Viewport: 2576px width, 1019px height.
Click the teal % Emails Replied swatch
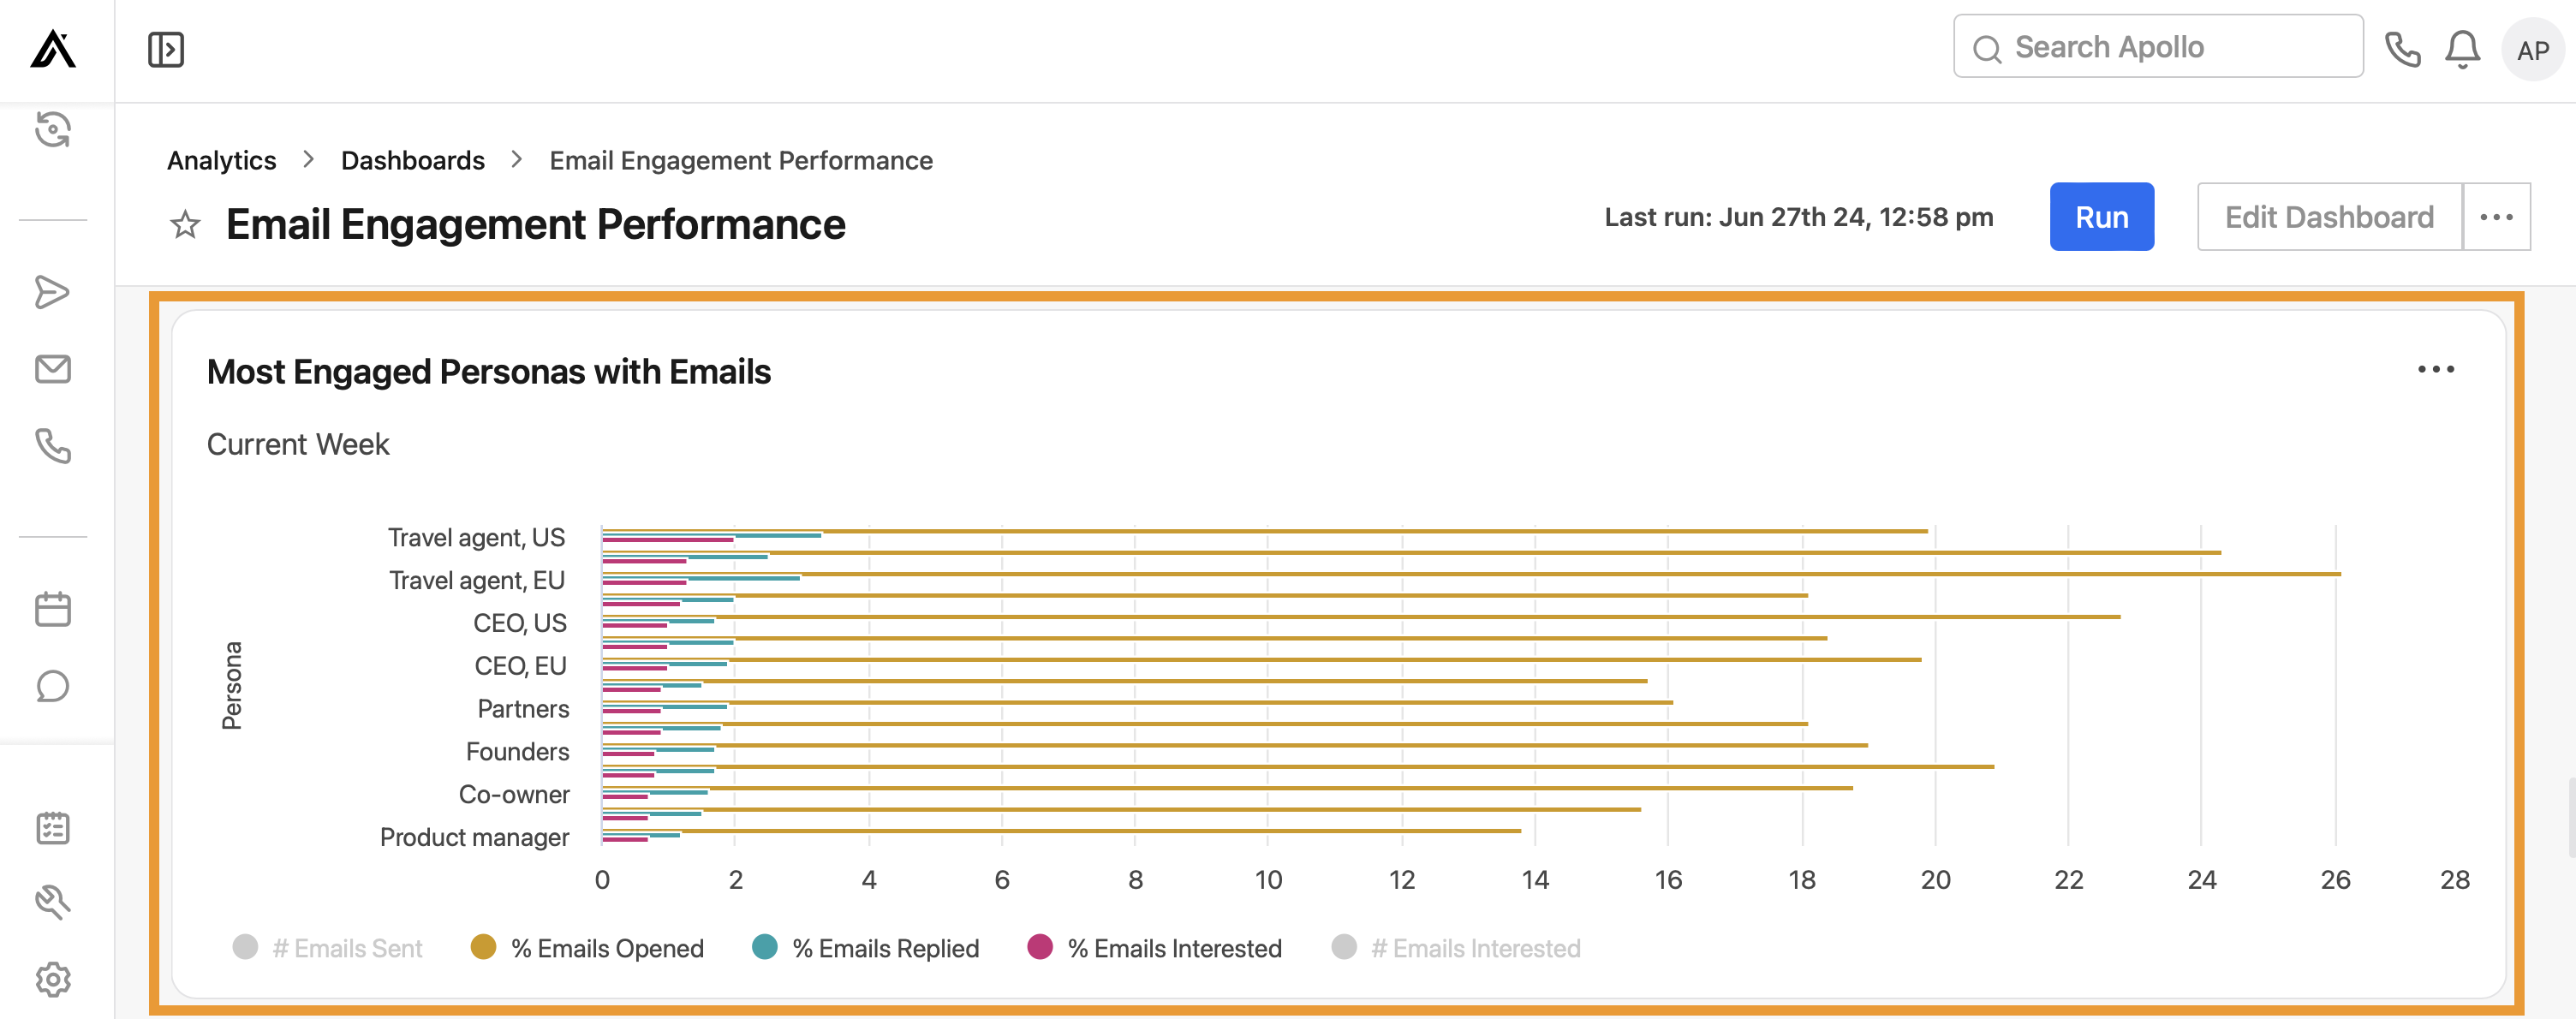(764, 946)
